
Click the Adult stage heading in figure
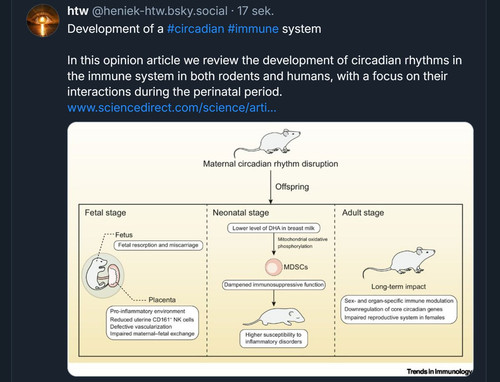point(363,213)
